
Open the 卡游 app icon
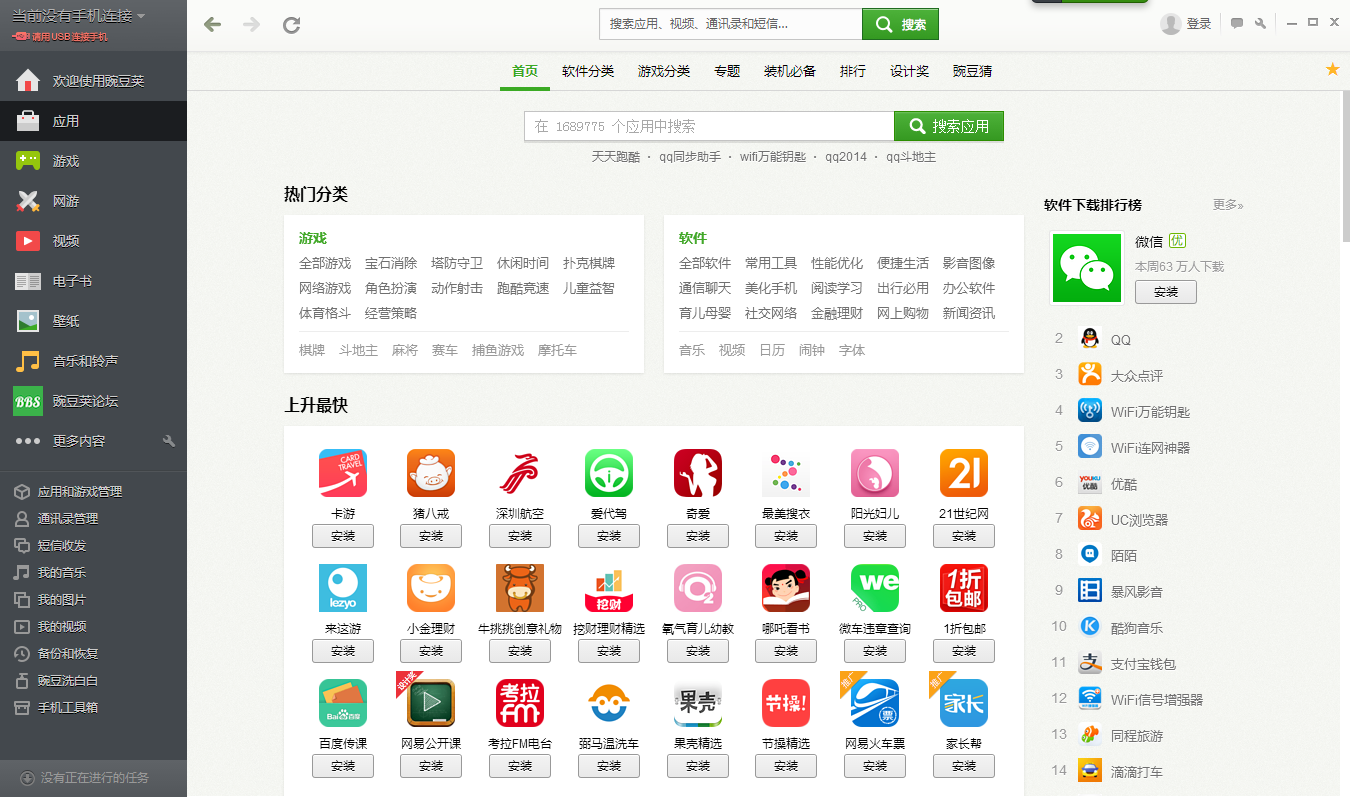coord(343,473)
